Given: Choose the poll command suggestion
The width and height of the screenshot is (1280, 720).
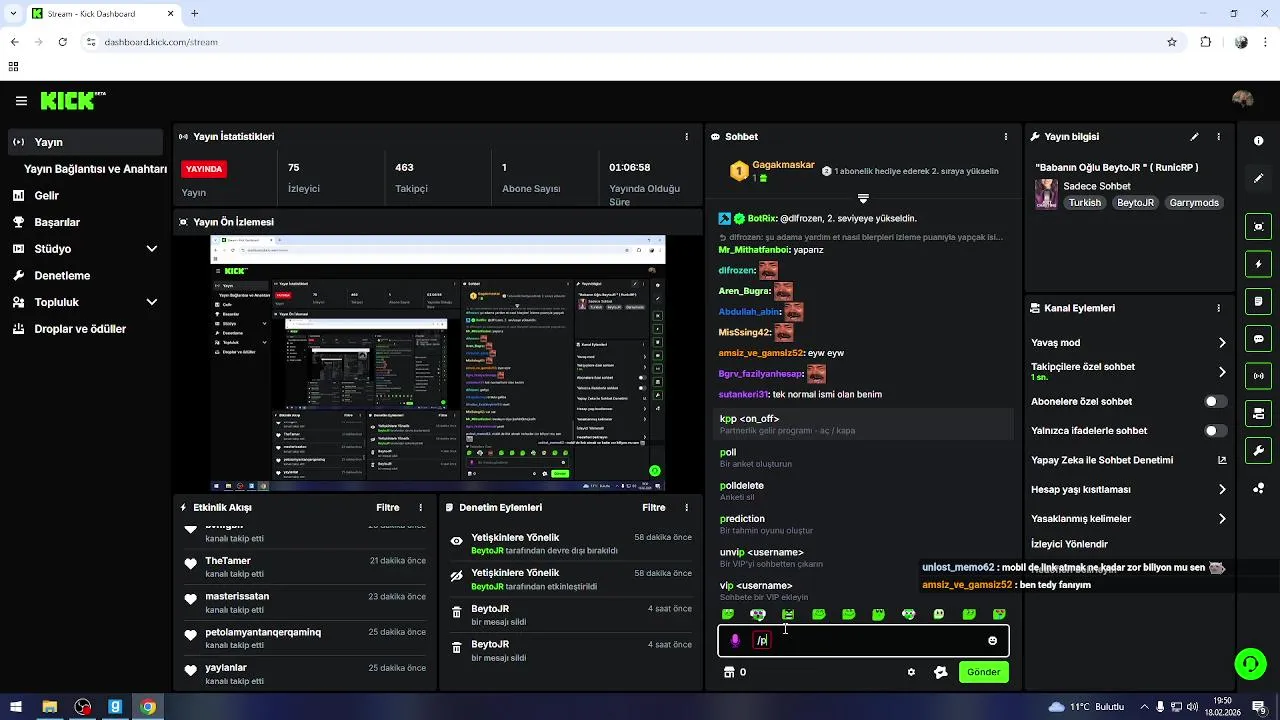Looking at the screenshot, I should click(862, 457).
